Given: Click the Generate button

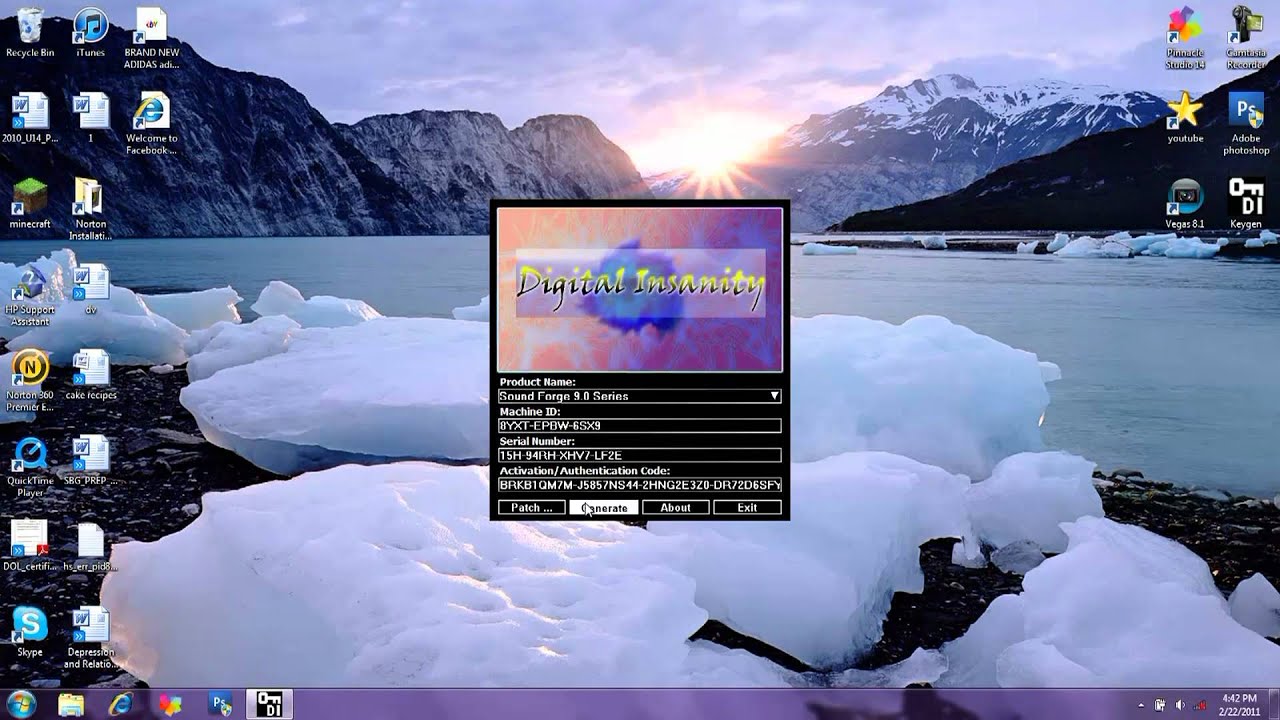Looking at the screenshot, I should click(604, 508).
